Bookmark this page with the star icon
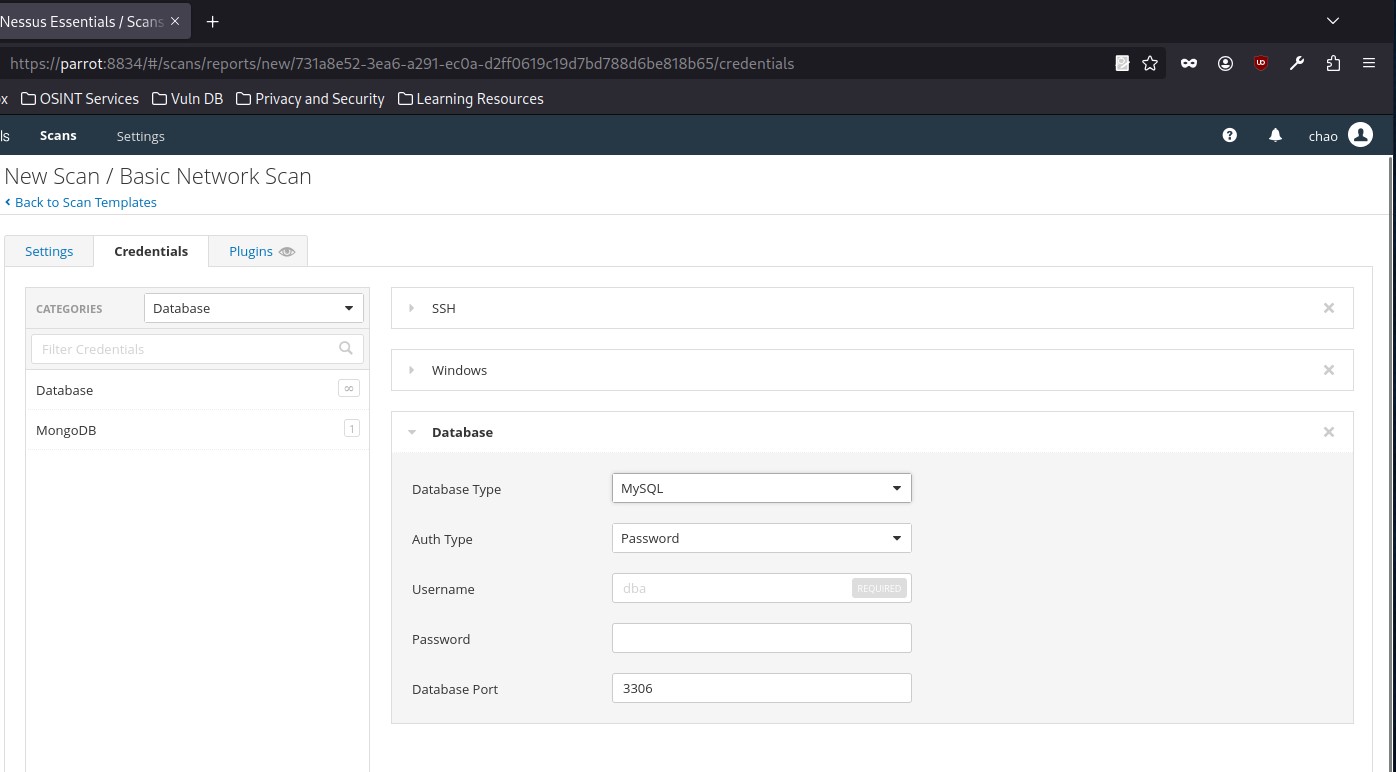Image resolution: width=1396 pixels, height=772 pixels. 1150,63
